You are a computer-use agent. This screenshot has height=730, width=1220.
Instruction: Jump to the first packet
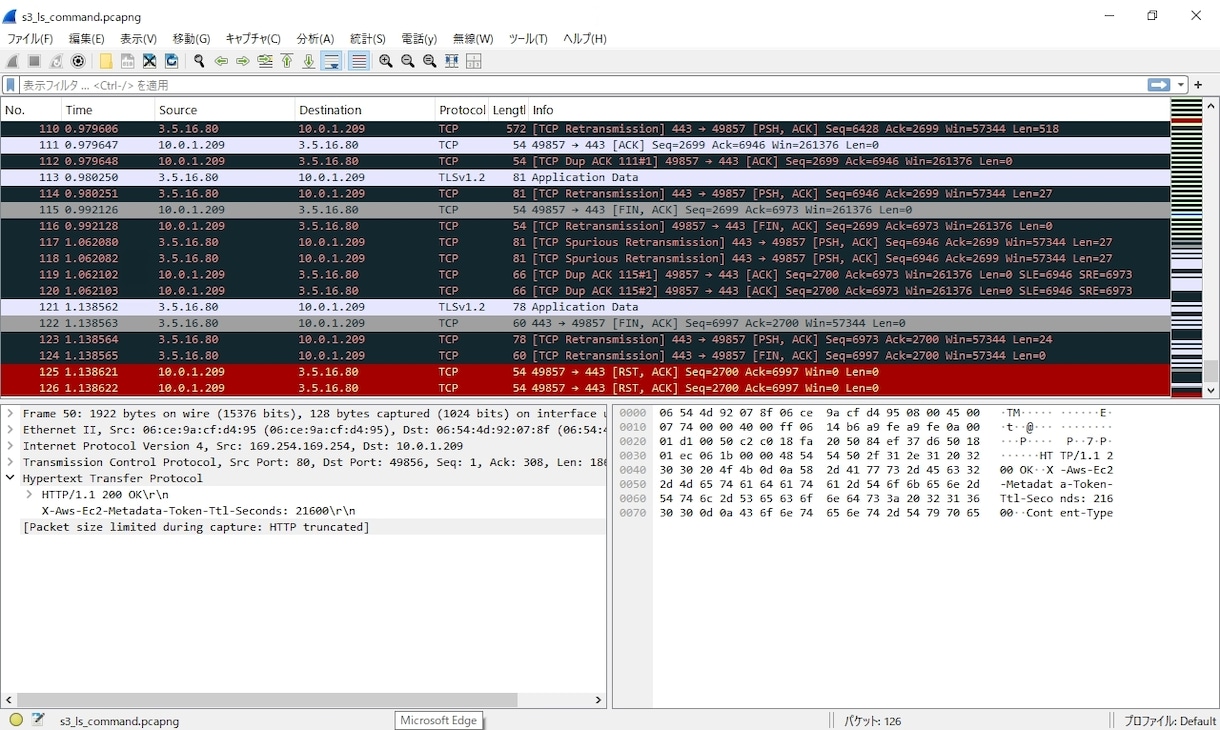click(287, 61)
